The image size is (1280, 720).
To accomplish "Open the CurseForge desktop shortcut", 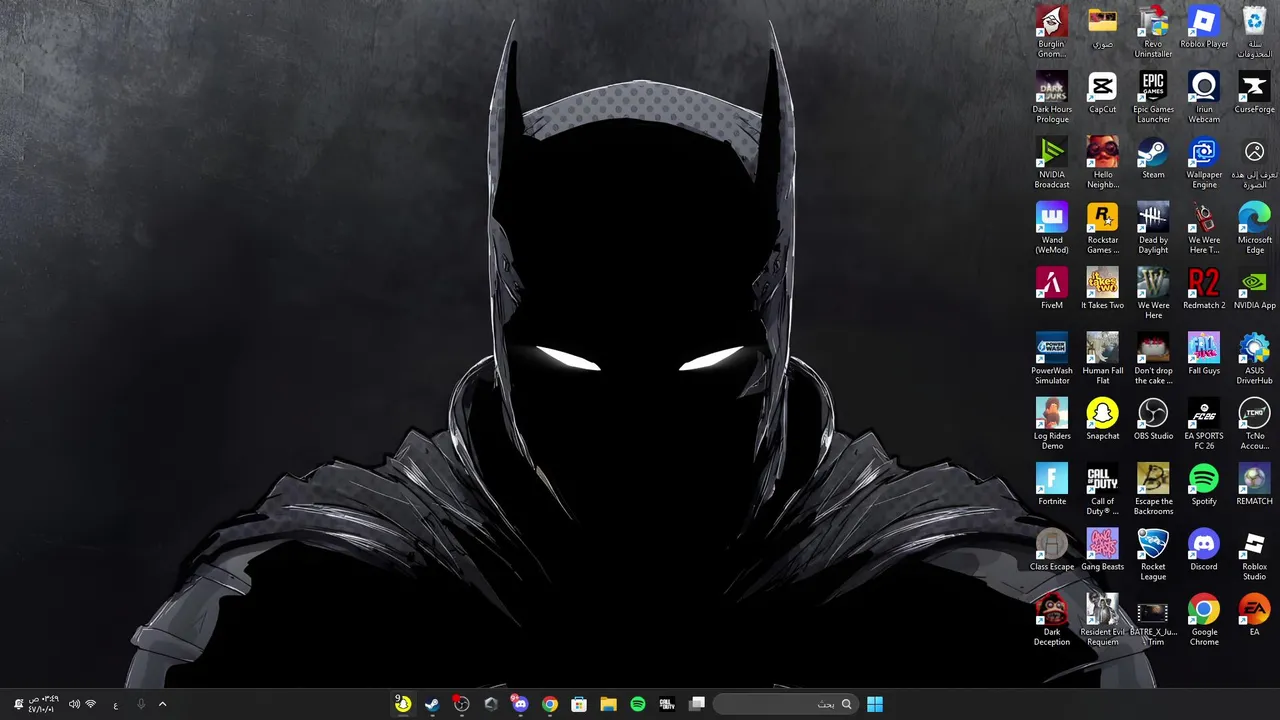I will (x=1254, y=92).
